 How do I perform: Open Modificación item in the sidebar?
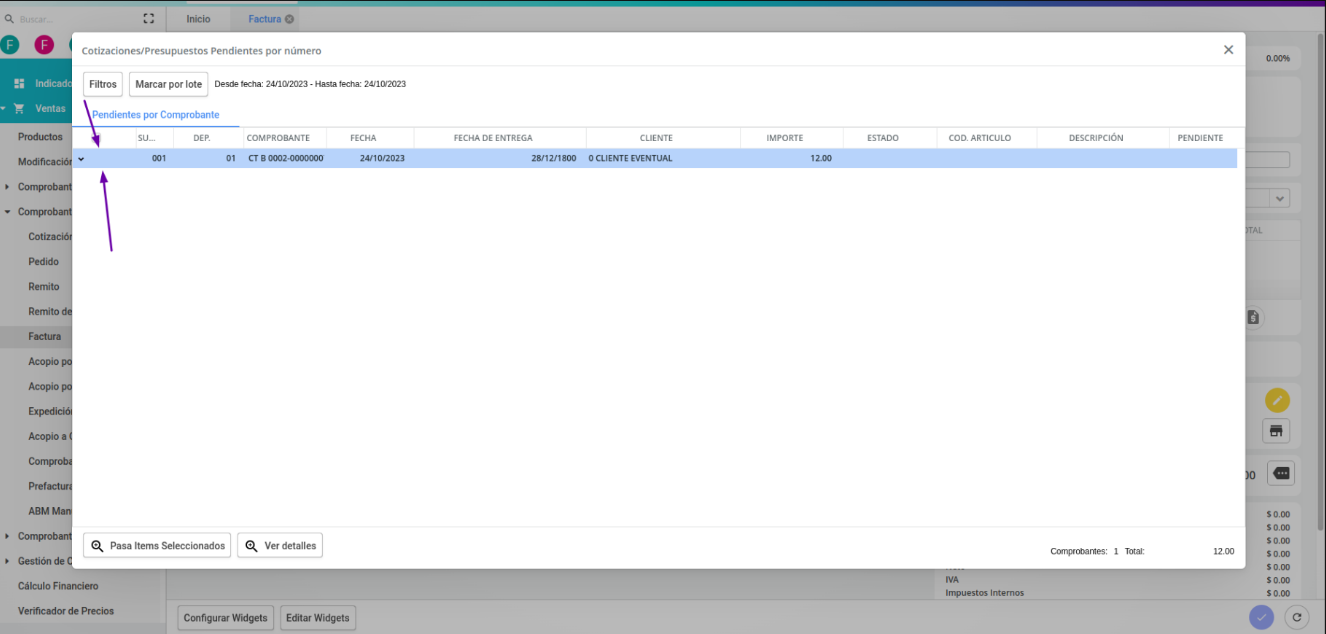pos(44,162)
